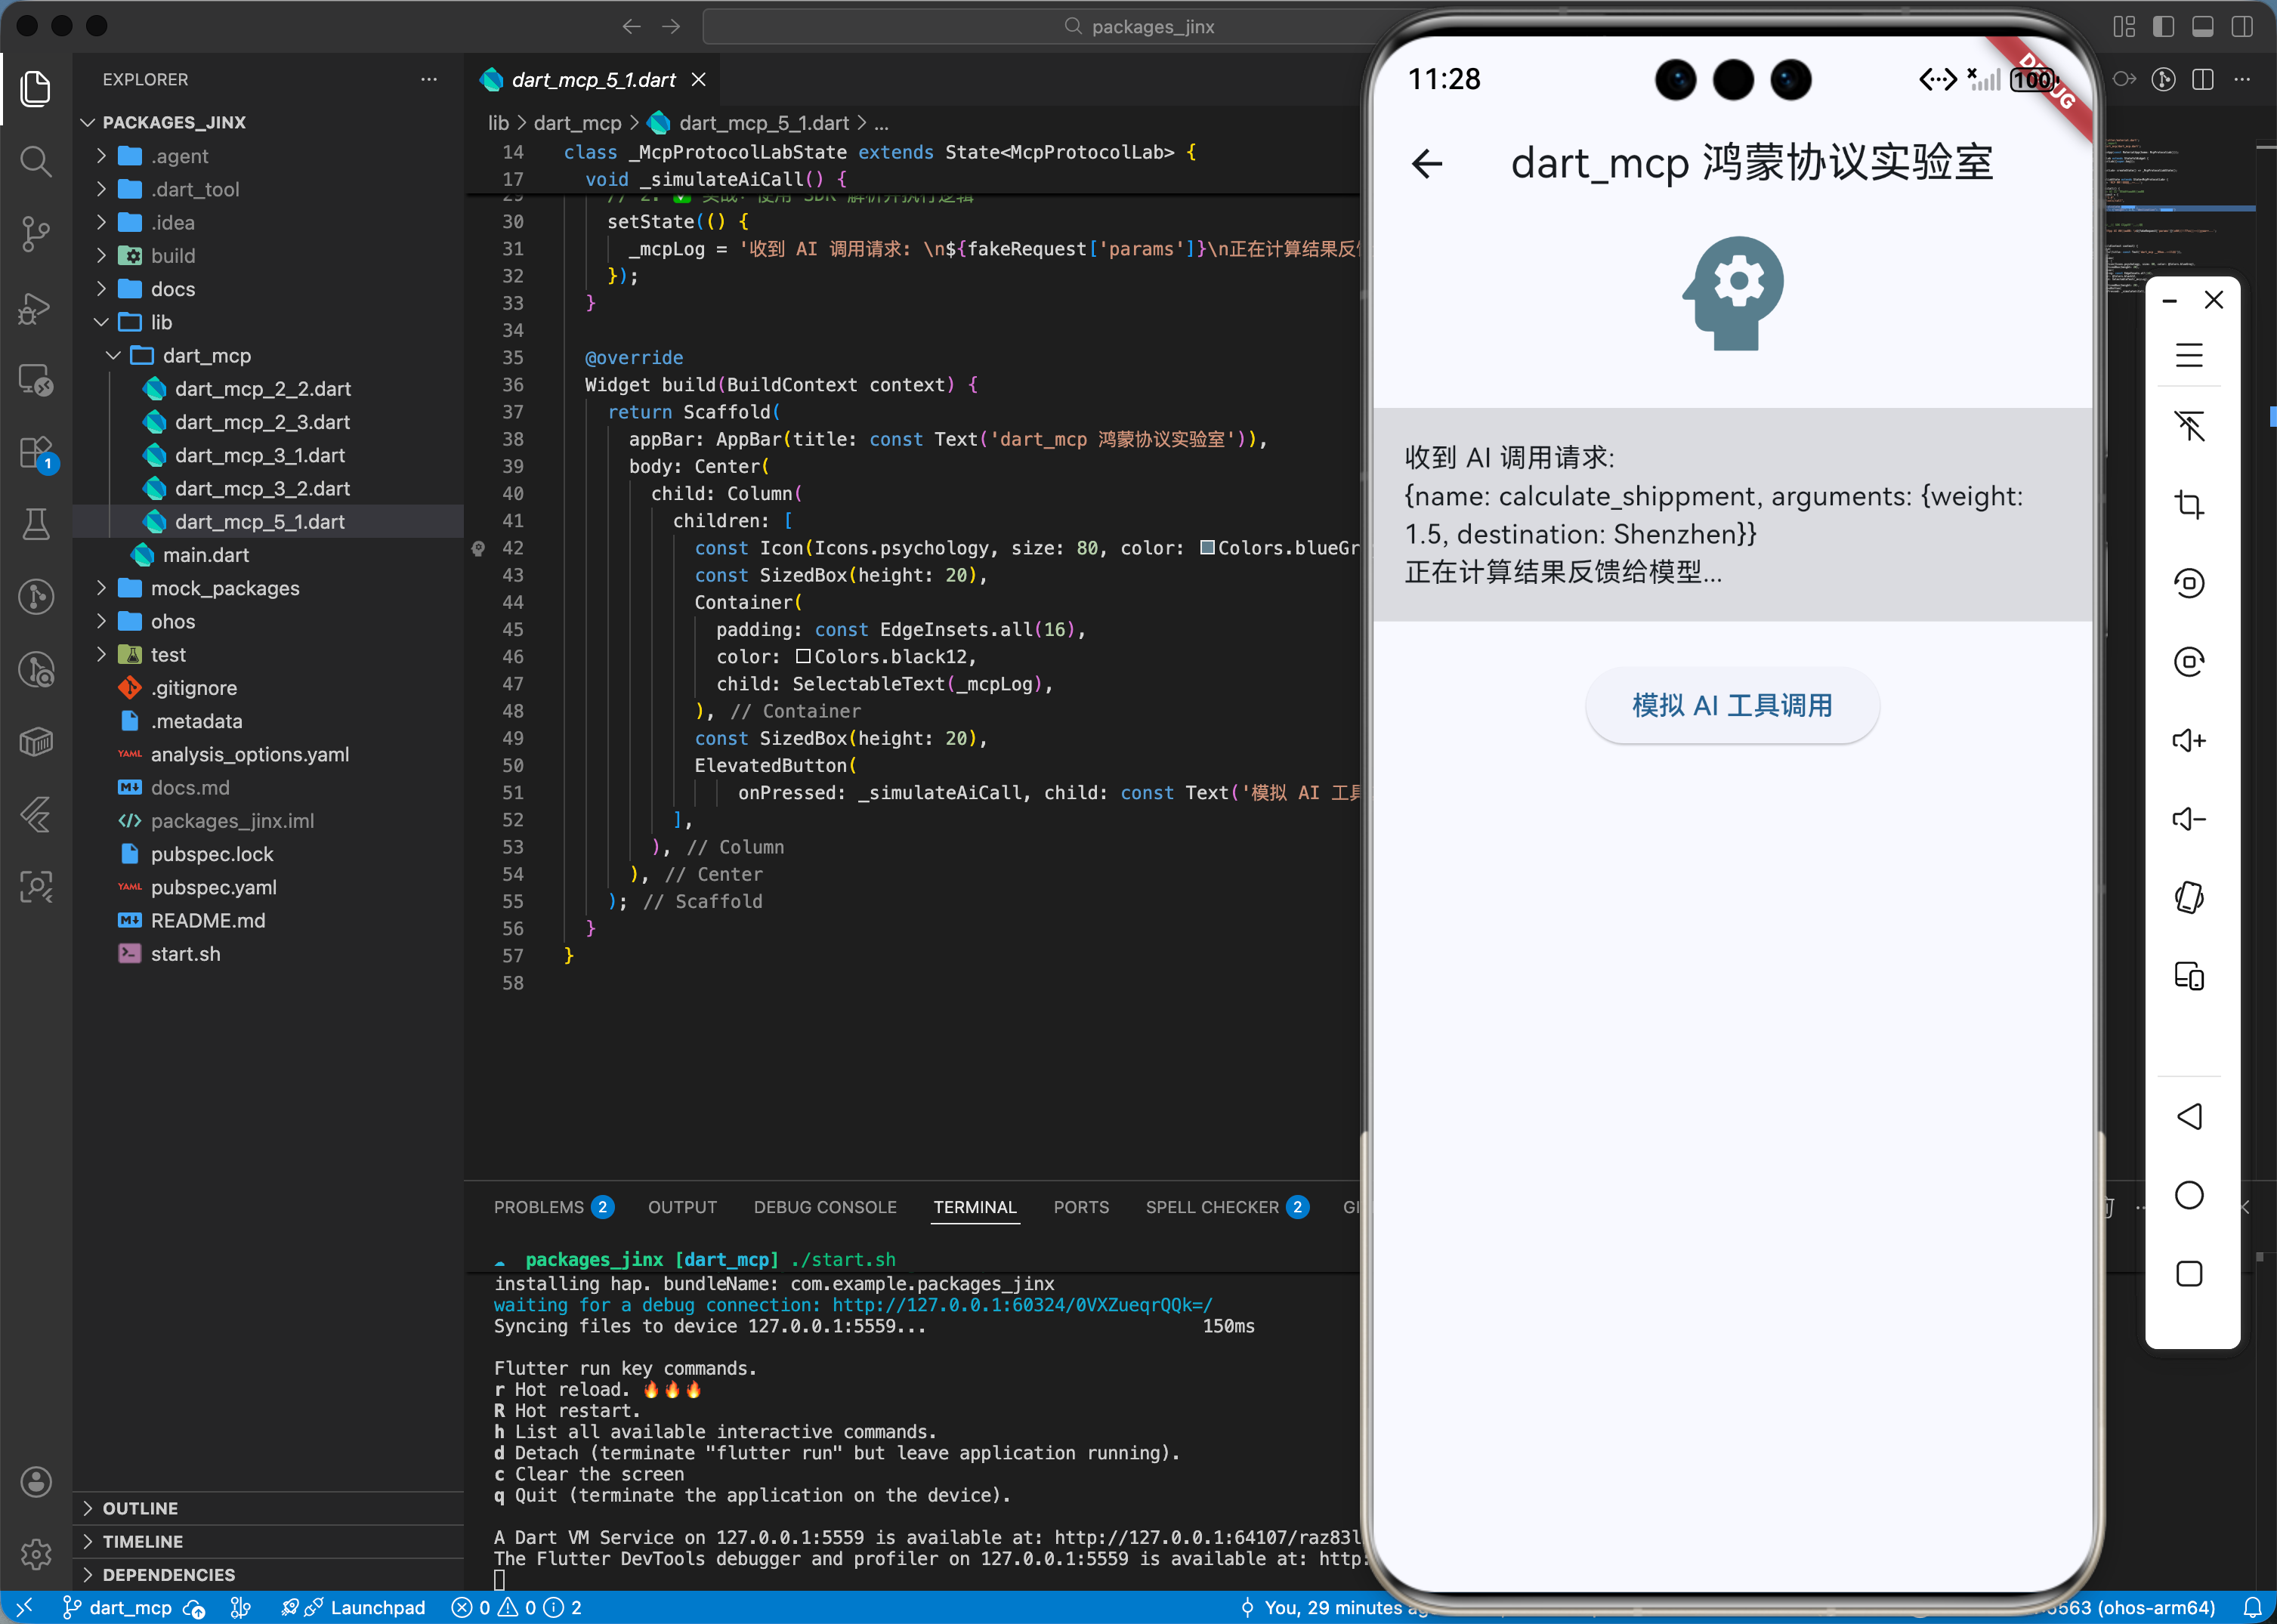The image size is (2277, 1624).
Task: Switch to the DEBUG CONSOLE tab
Action: (824, 1207)
